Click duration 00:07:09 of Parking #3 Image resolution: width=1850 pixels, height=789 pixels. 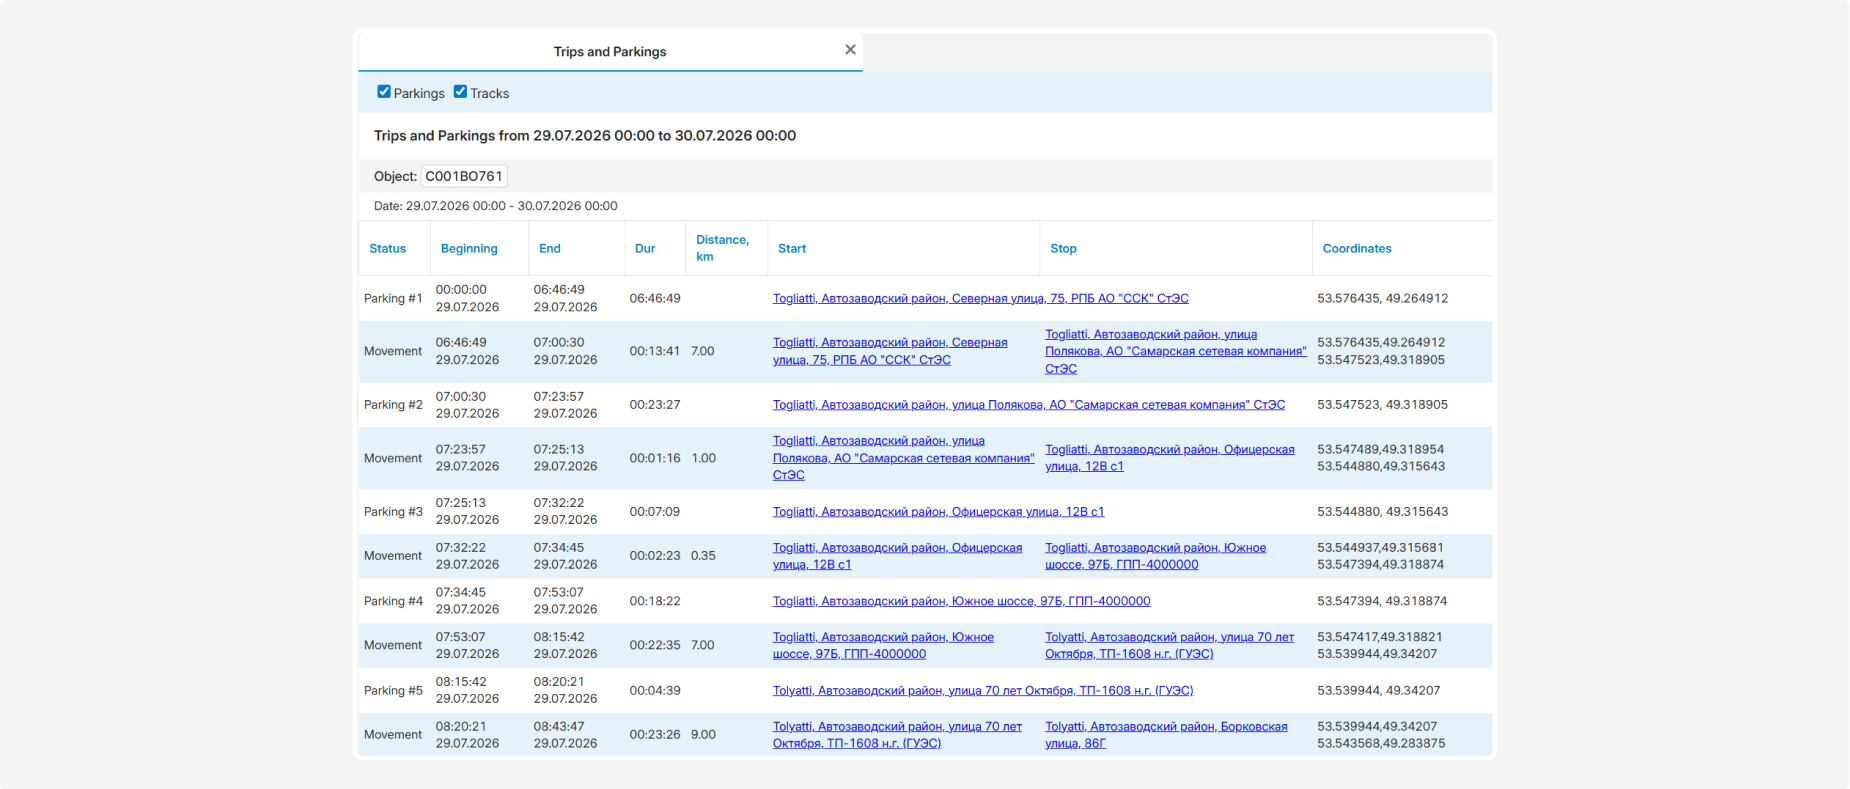click(655, 511)
